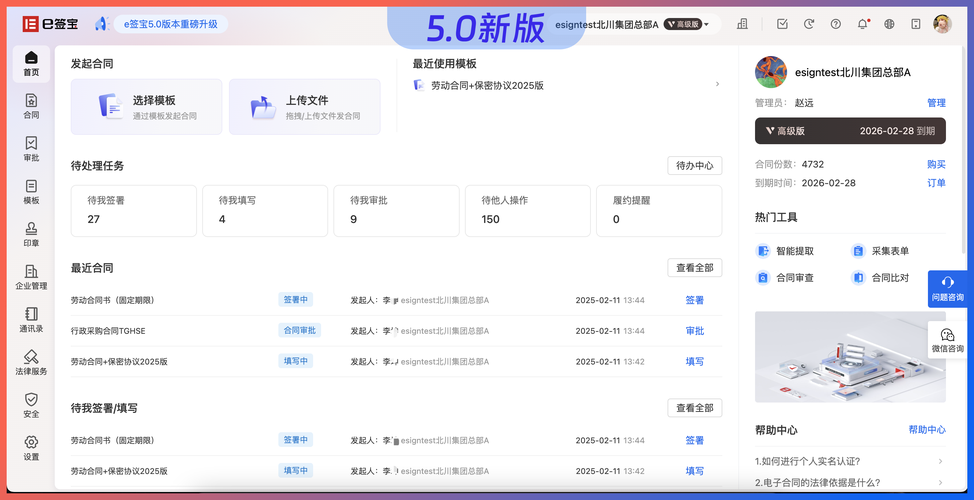Open the 安全 security sidebar item
The image size is (974, 500).
(31, 406)
